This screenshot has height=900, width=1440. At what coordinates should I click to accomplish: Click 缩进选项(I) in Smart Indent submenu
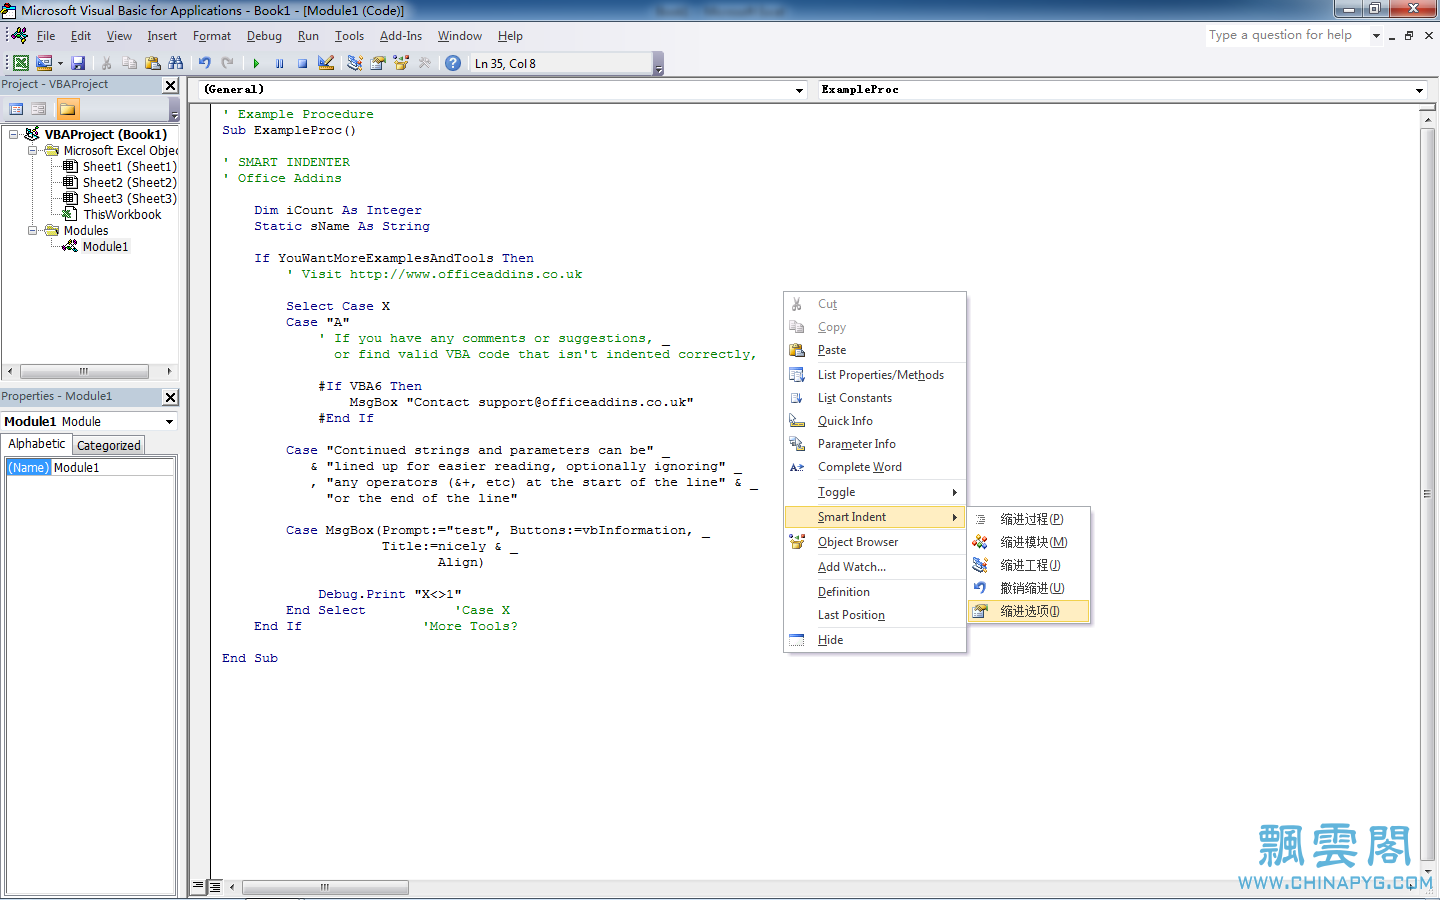(1029, 611)
